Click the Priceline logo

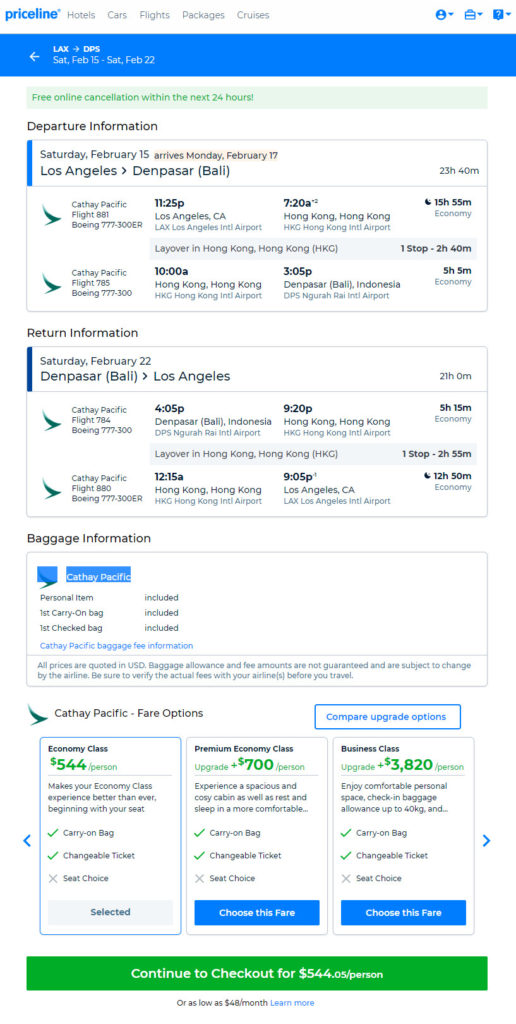[x=32, y=14]
